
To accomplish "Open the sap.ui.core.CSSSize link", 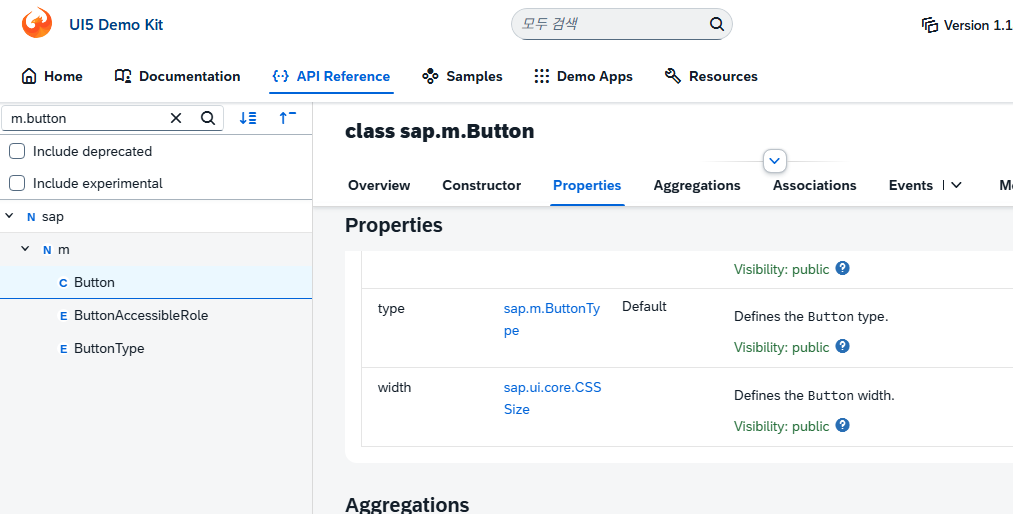I will [552, 398].
